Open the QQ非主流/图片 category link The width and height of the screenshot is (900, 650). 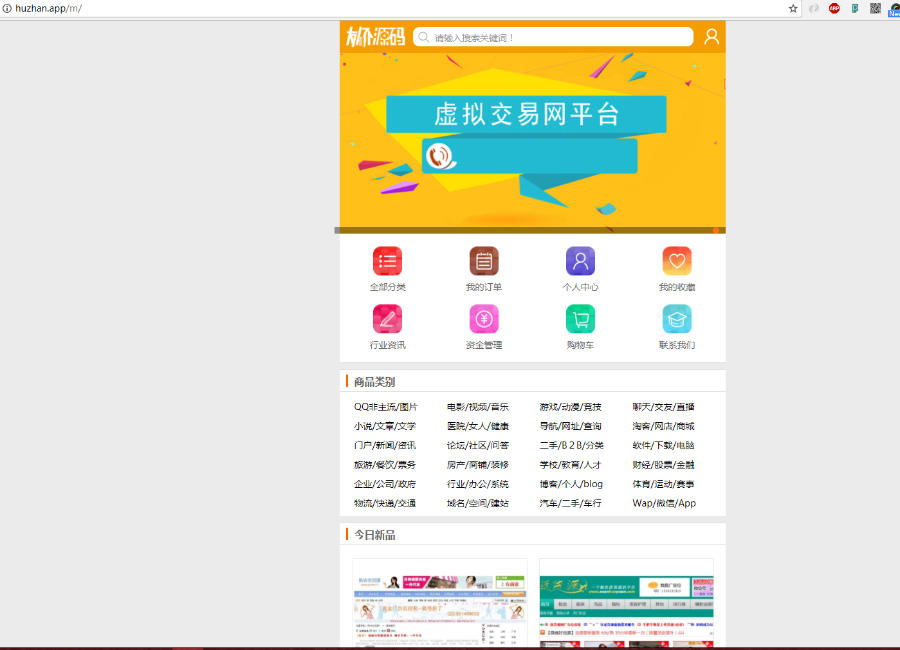[x=388, y=406]
